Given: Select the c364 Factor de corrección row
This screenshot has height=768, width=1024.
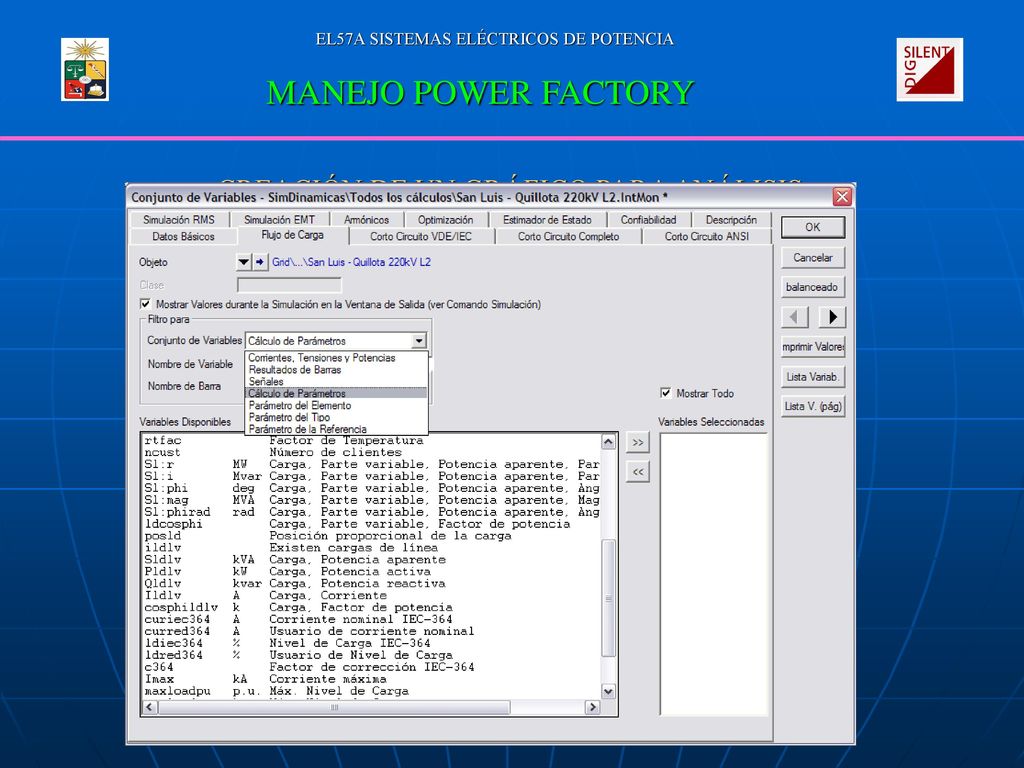Looking at the screenshot, I should pos(371,667).
